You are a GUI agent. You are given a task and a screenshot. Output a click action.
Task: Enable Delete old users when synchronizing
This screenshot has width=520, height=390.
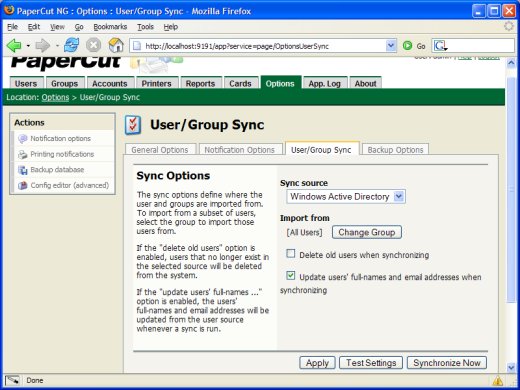291,254
